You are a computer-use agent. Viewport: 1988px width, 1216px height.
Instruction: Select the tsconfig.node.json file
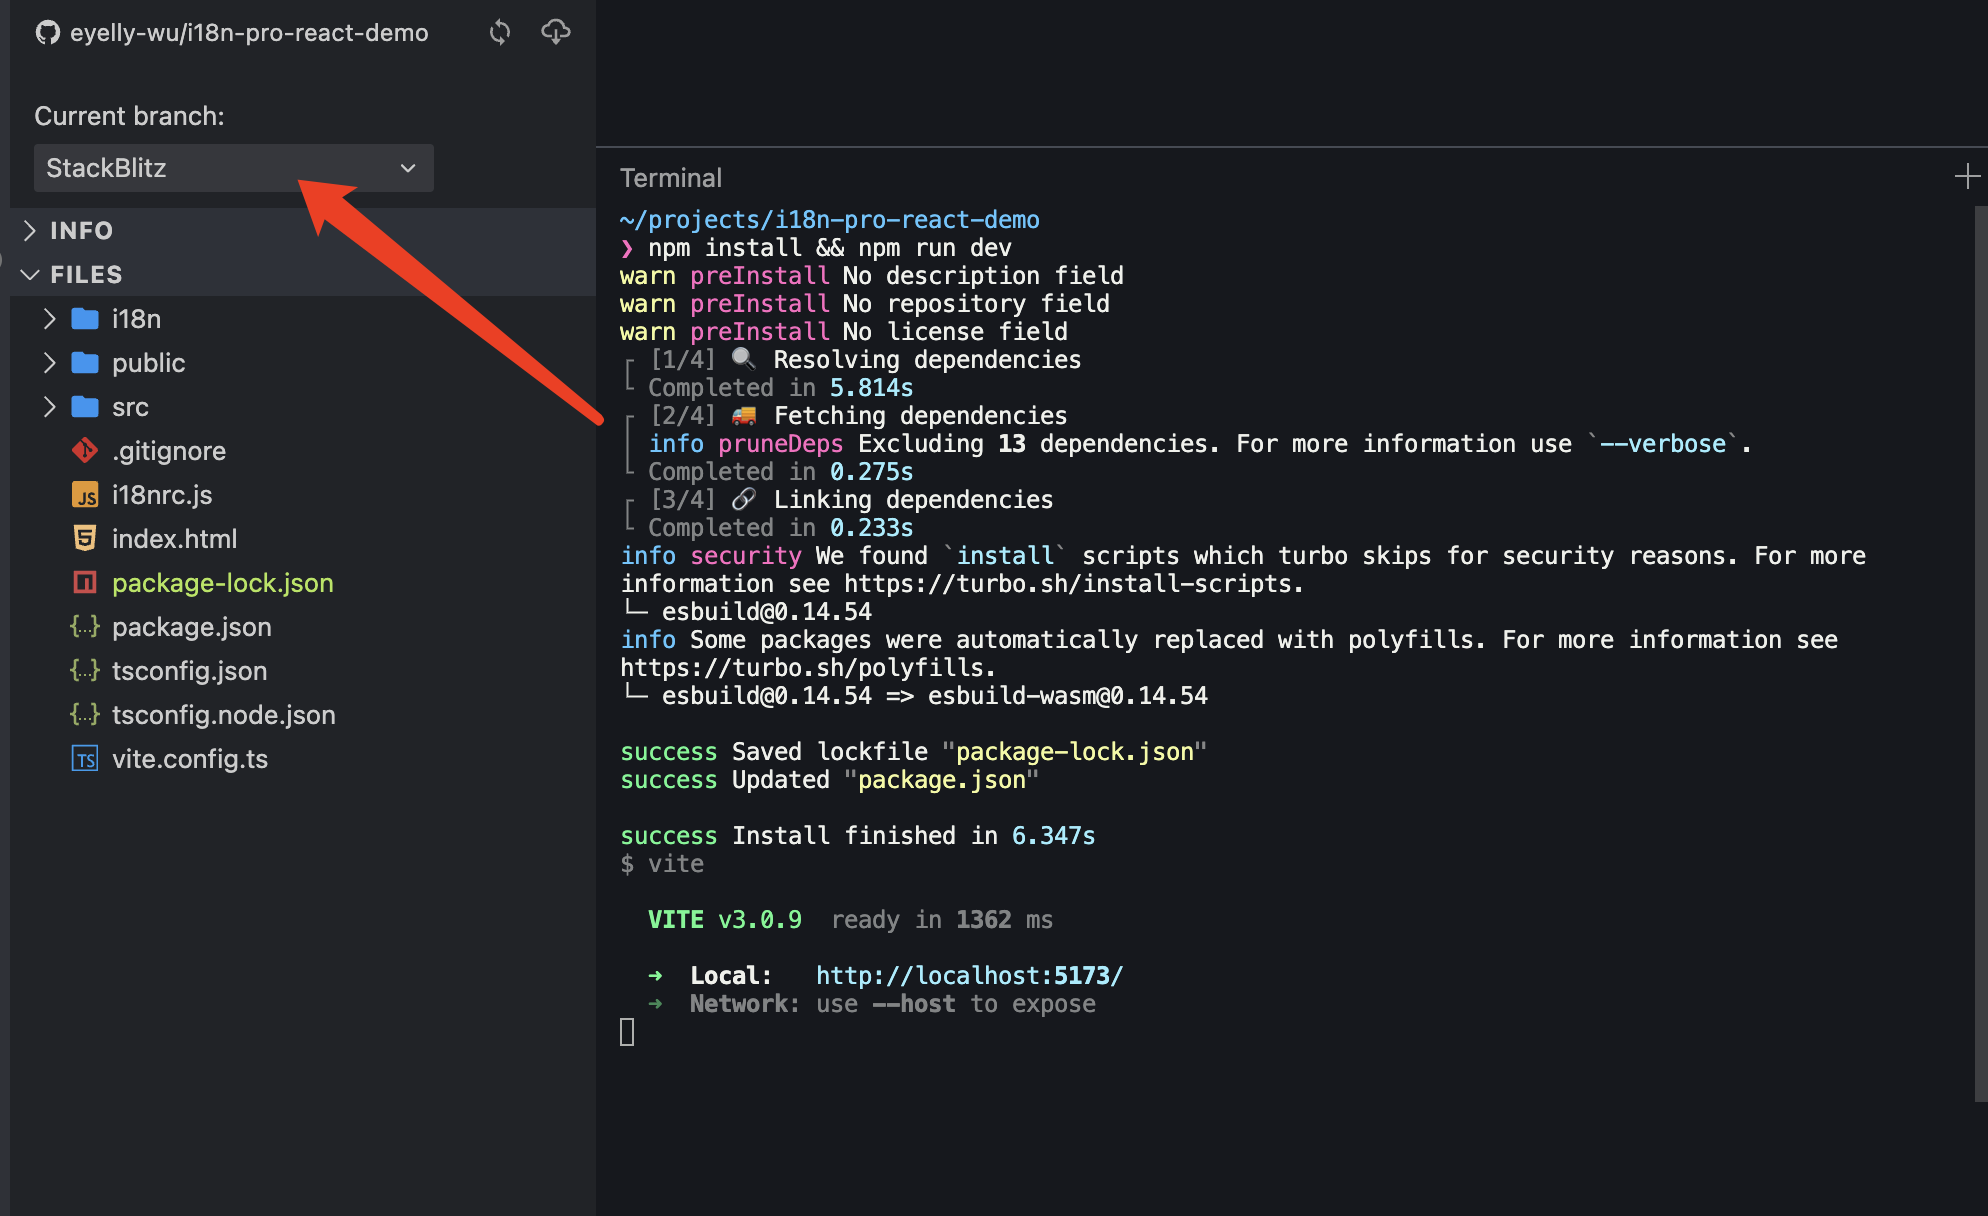[223, 715]
